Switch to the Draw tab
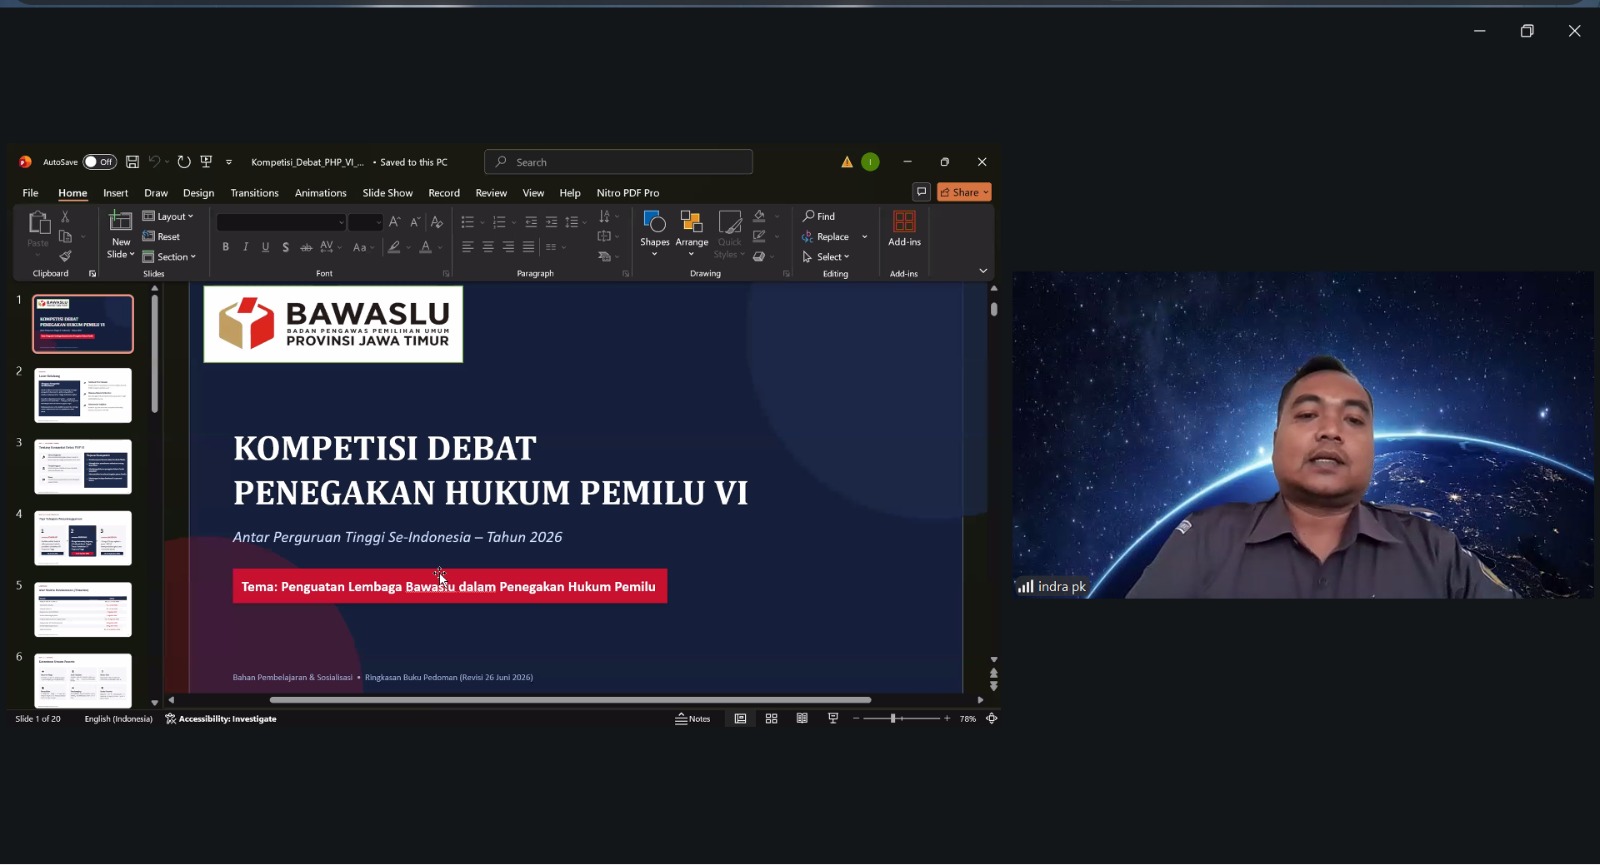Viewport: 1600px width, 865px height. coord(156,193)
